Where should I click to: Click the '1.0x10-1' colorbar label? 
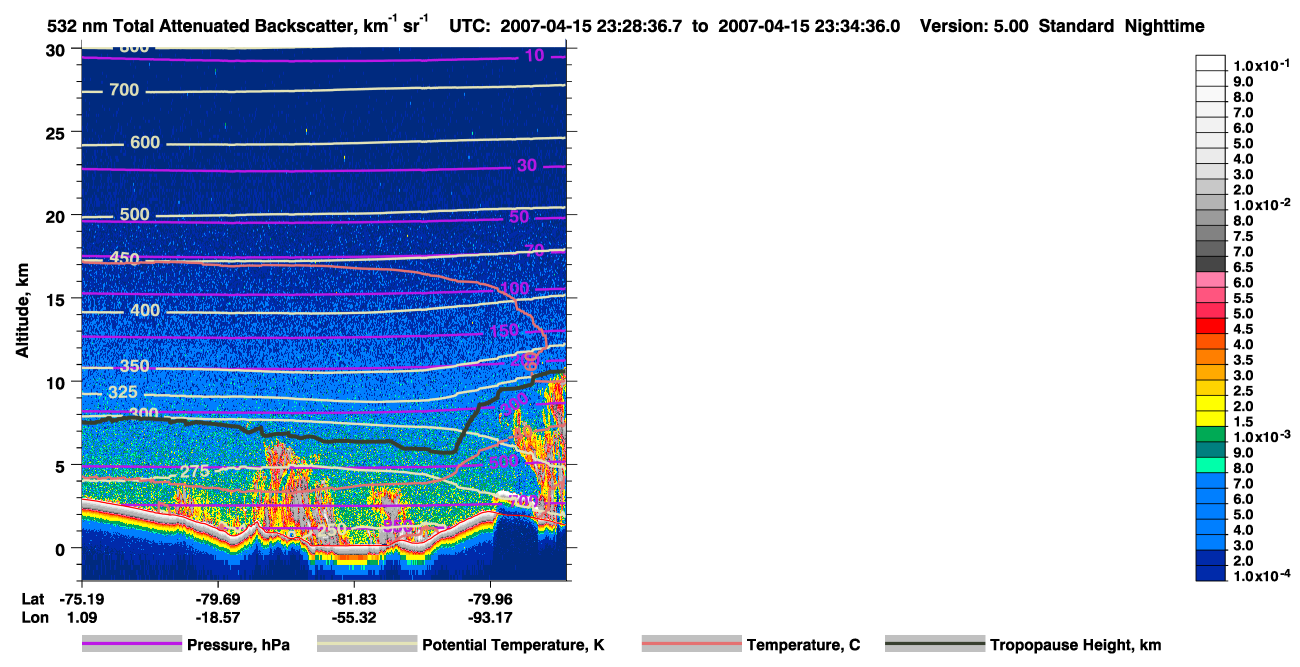(1260, 64)
